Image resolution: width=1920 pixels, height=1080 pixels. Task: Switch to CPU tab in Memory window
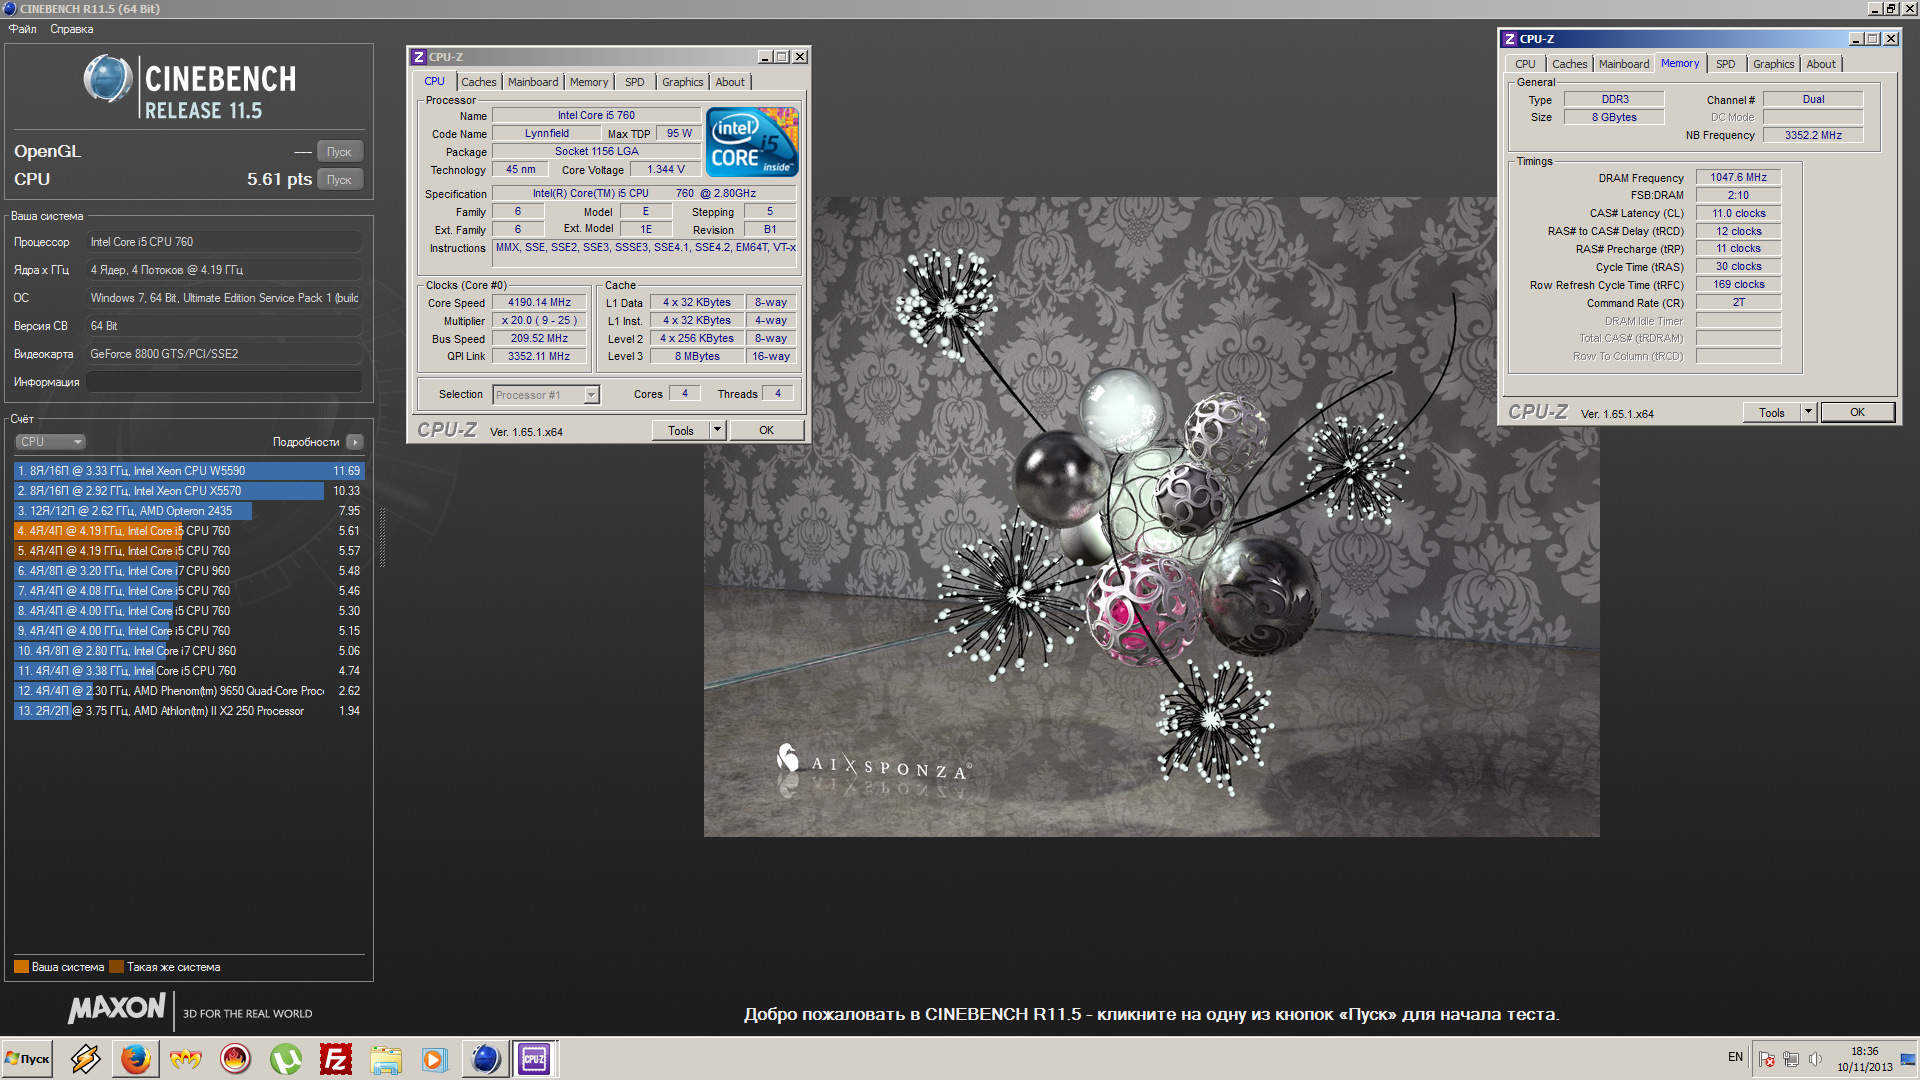(1525, 64)
